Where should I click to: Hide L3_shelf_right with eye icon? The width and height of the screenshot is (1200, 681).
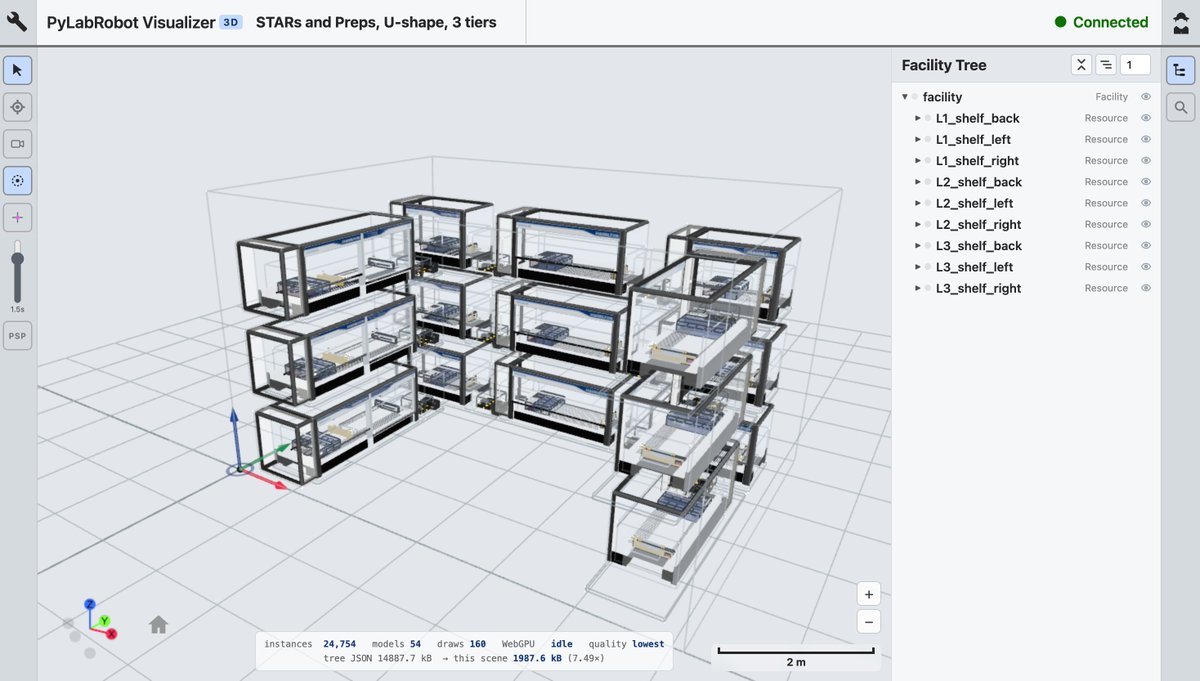[1146, 288]
